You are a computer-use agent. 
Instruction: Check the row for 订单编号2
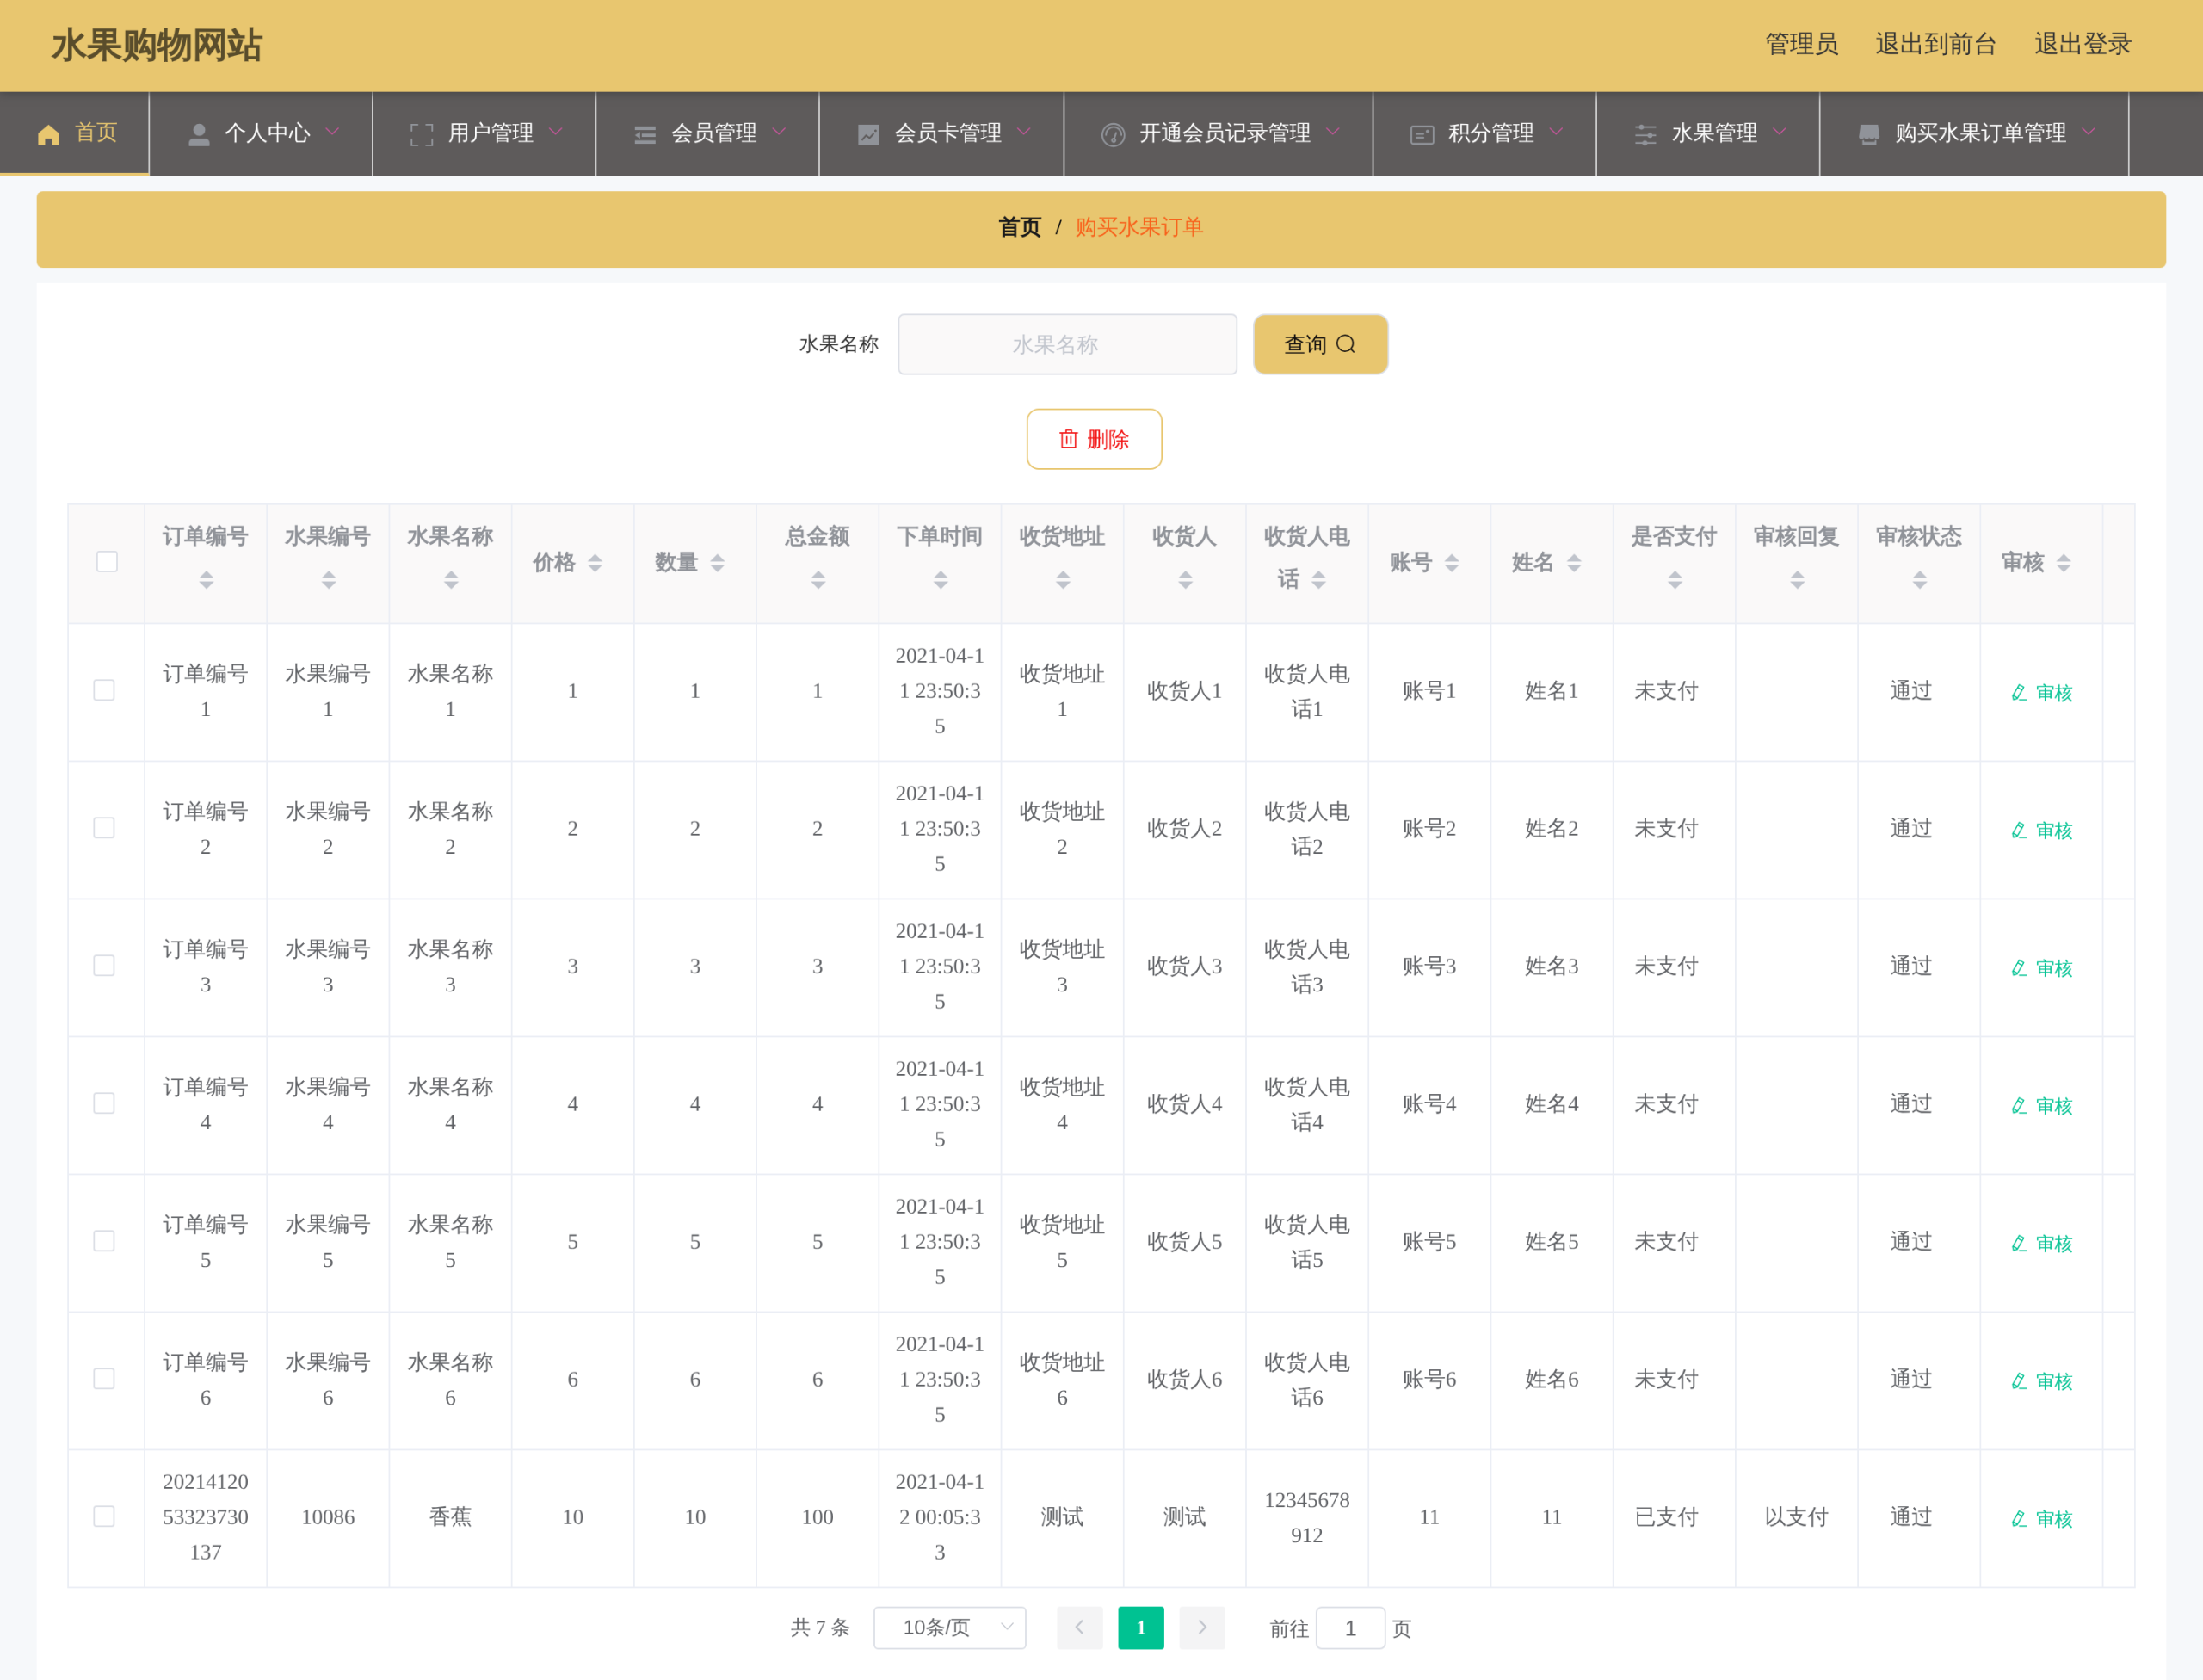(104, 828)
